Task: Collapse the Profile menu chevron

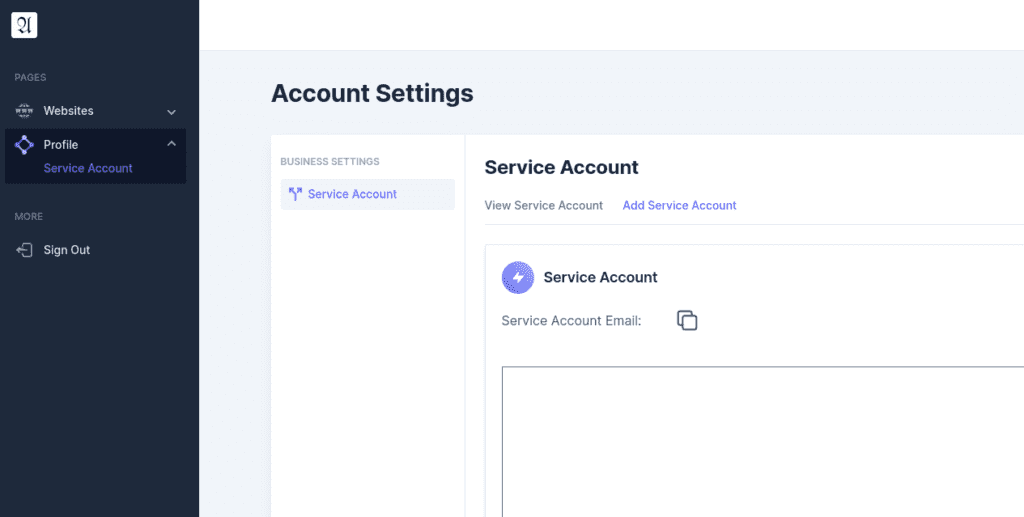Action: coord(171,144)
